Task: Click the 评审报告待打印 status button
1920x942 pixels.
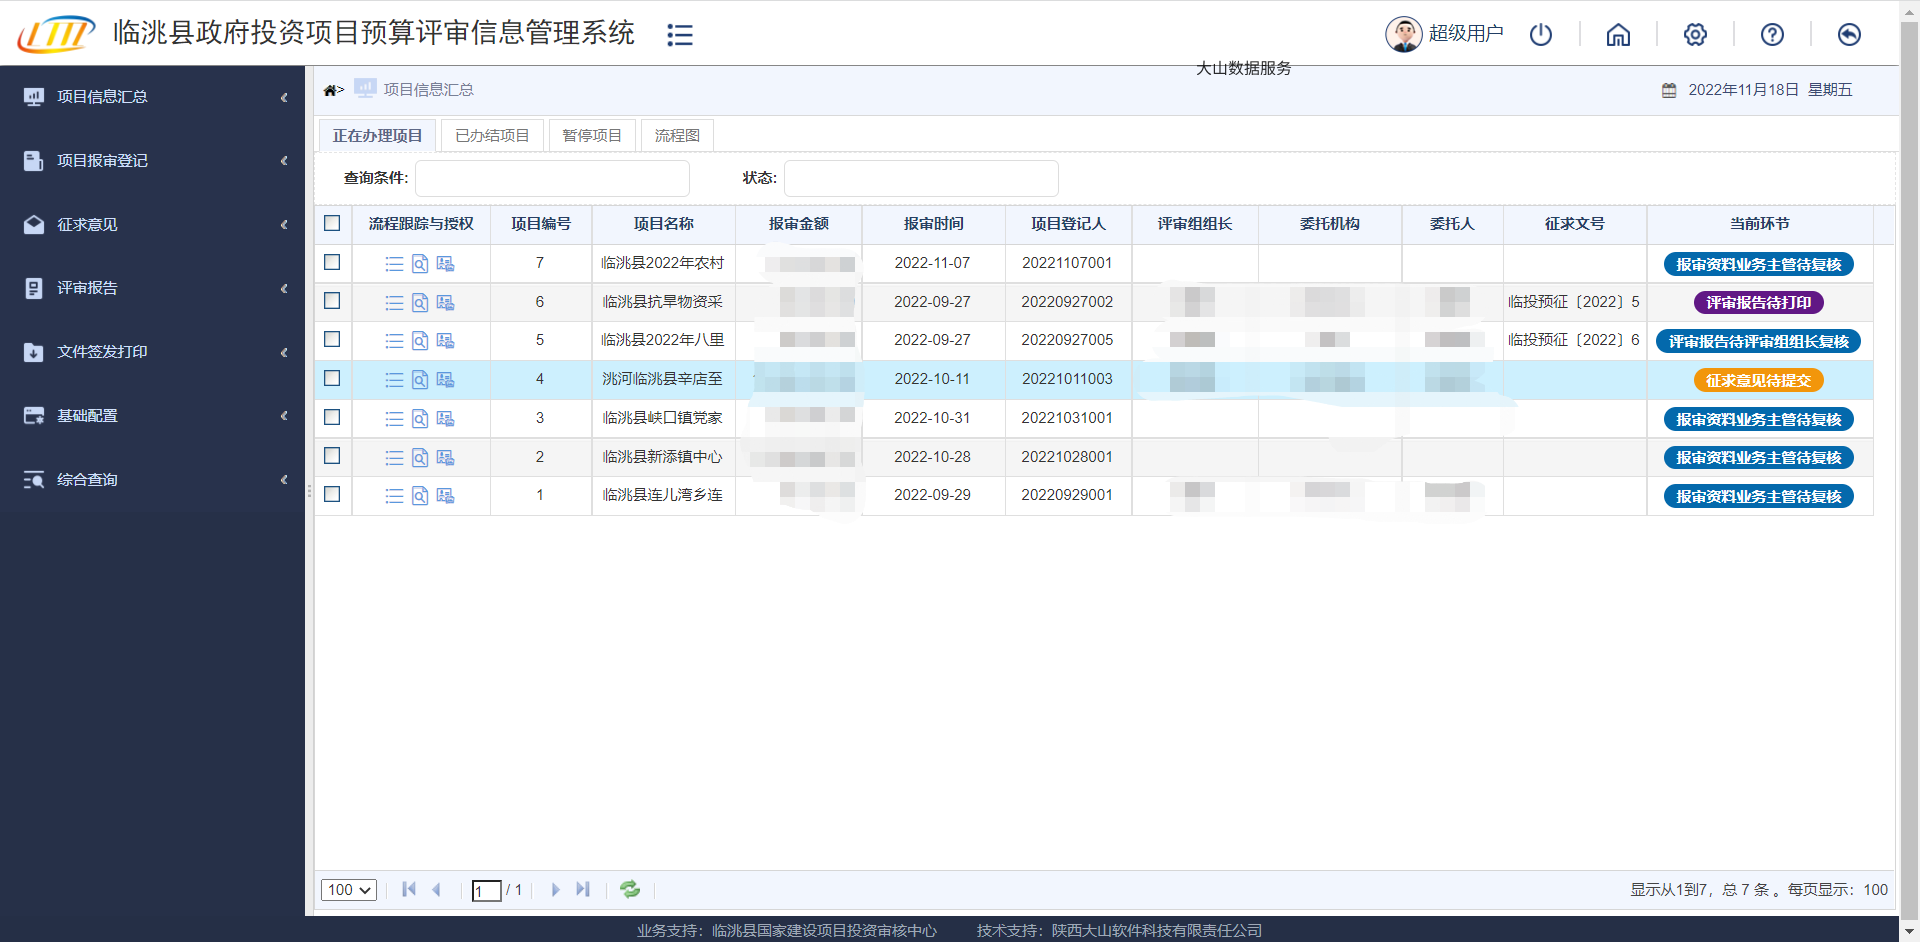Action: (x=1758, y=303)
